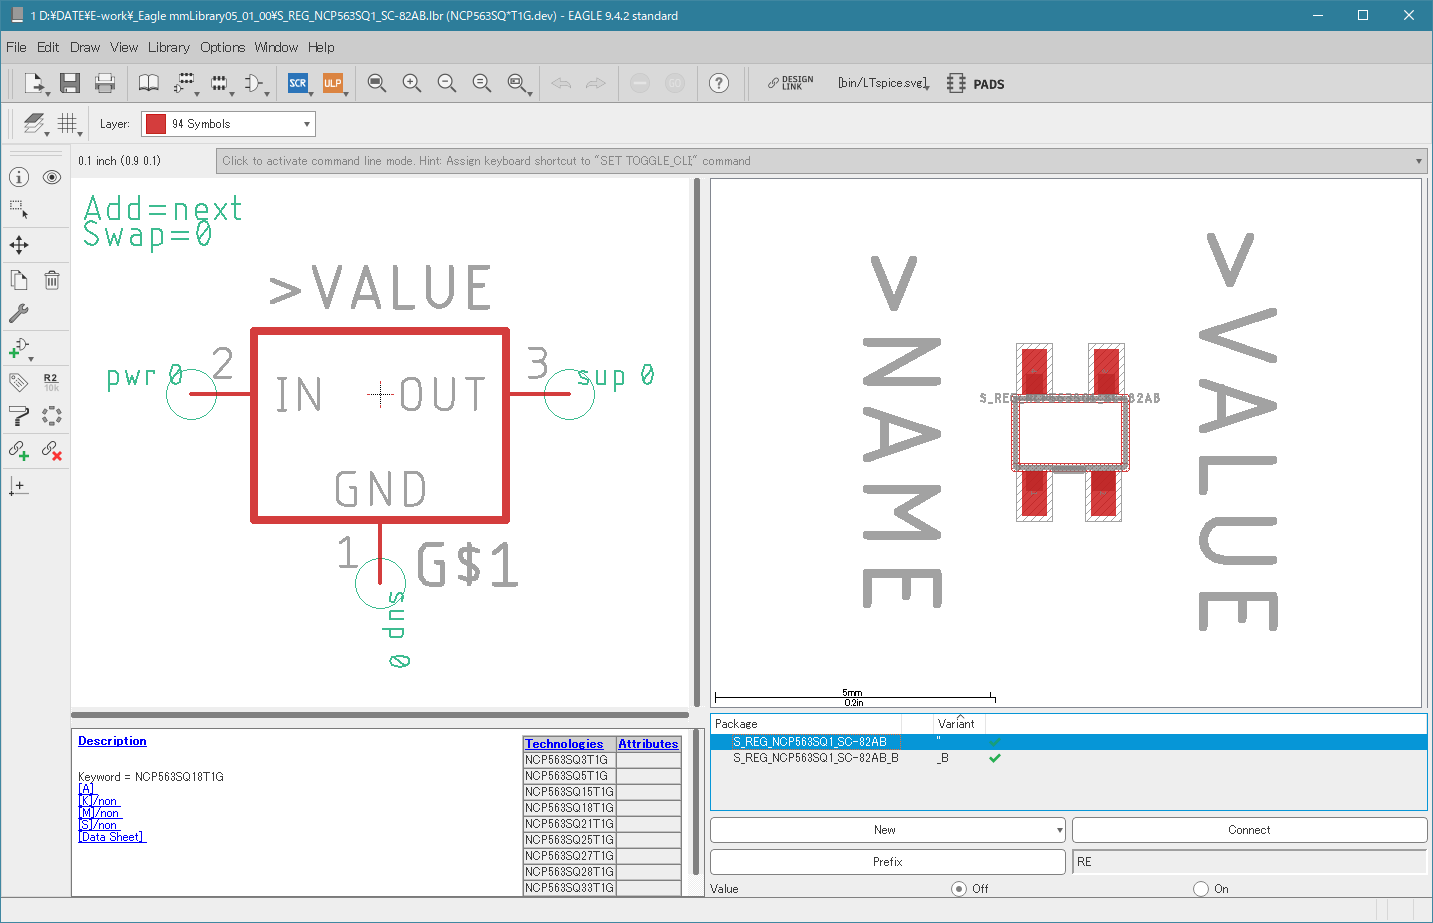This screenshot has height=923, width=1433.
Task: Click the Design Link icon
Action: [x=790, y=83]
